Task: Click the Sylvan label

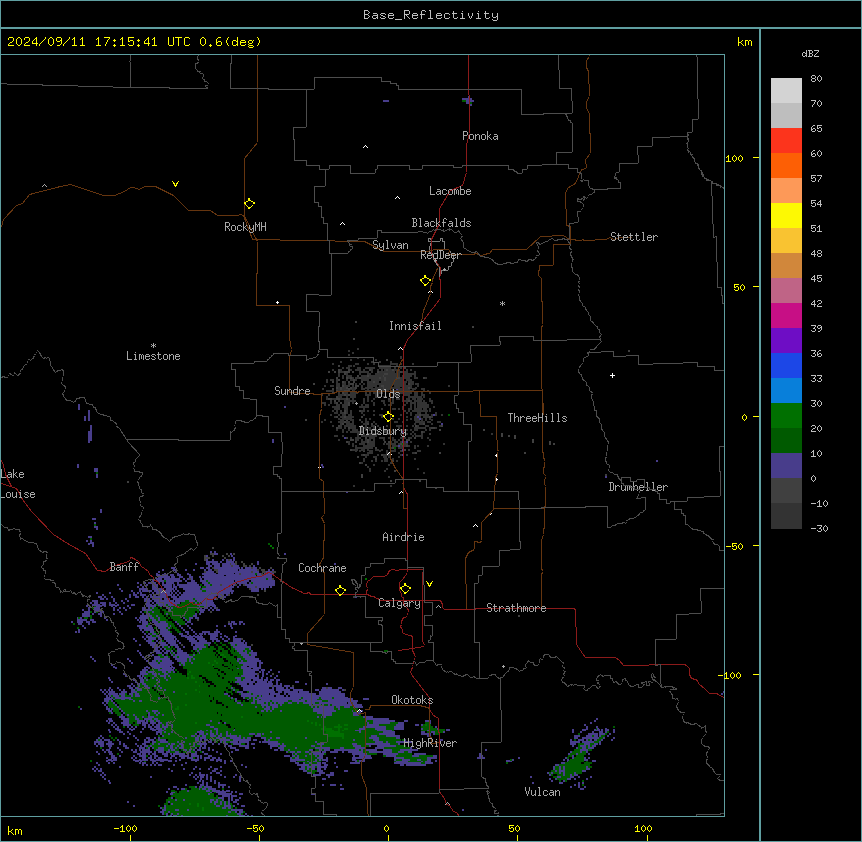Action: pos(390,245)
